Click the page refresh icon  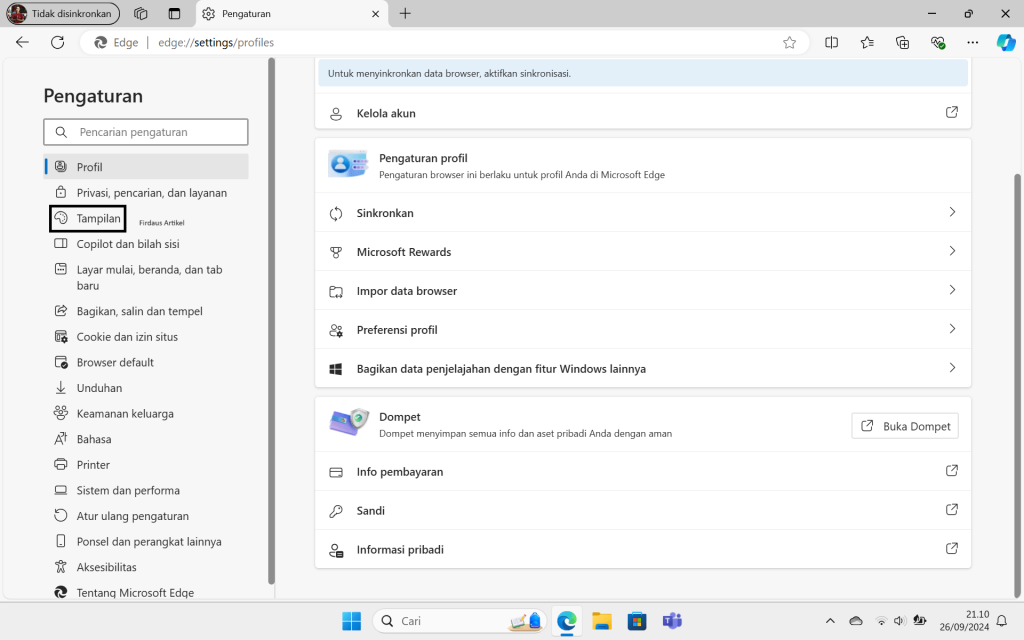point(57,42)
